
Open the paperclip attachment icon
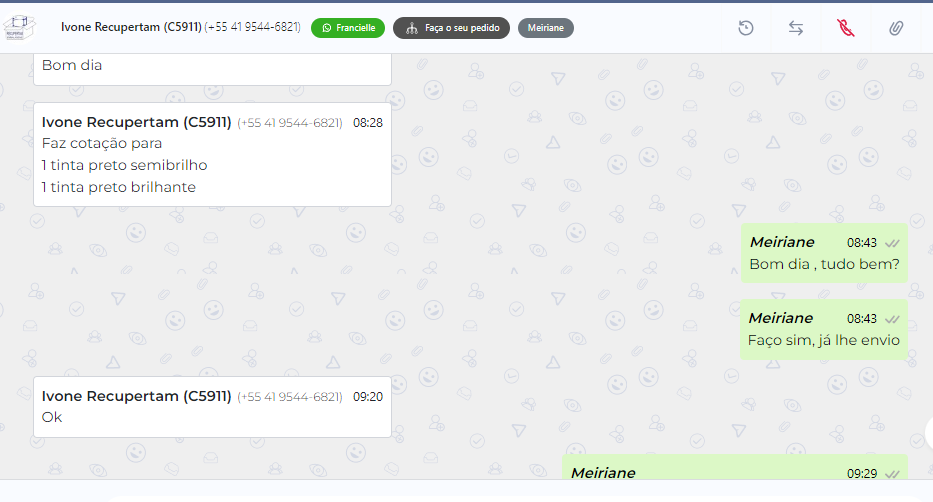click(x=896, y=28)
